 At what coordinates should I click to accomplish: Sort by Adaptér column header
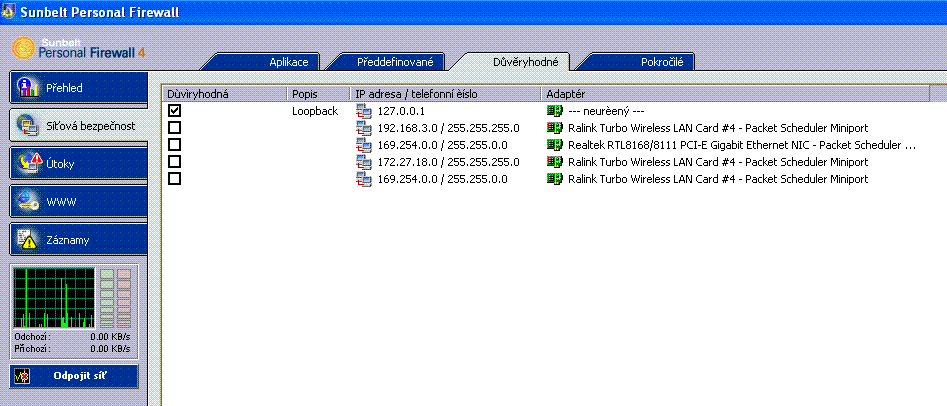pyautogui.click(x=735, y=94)
